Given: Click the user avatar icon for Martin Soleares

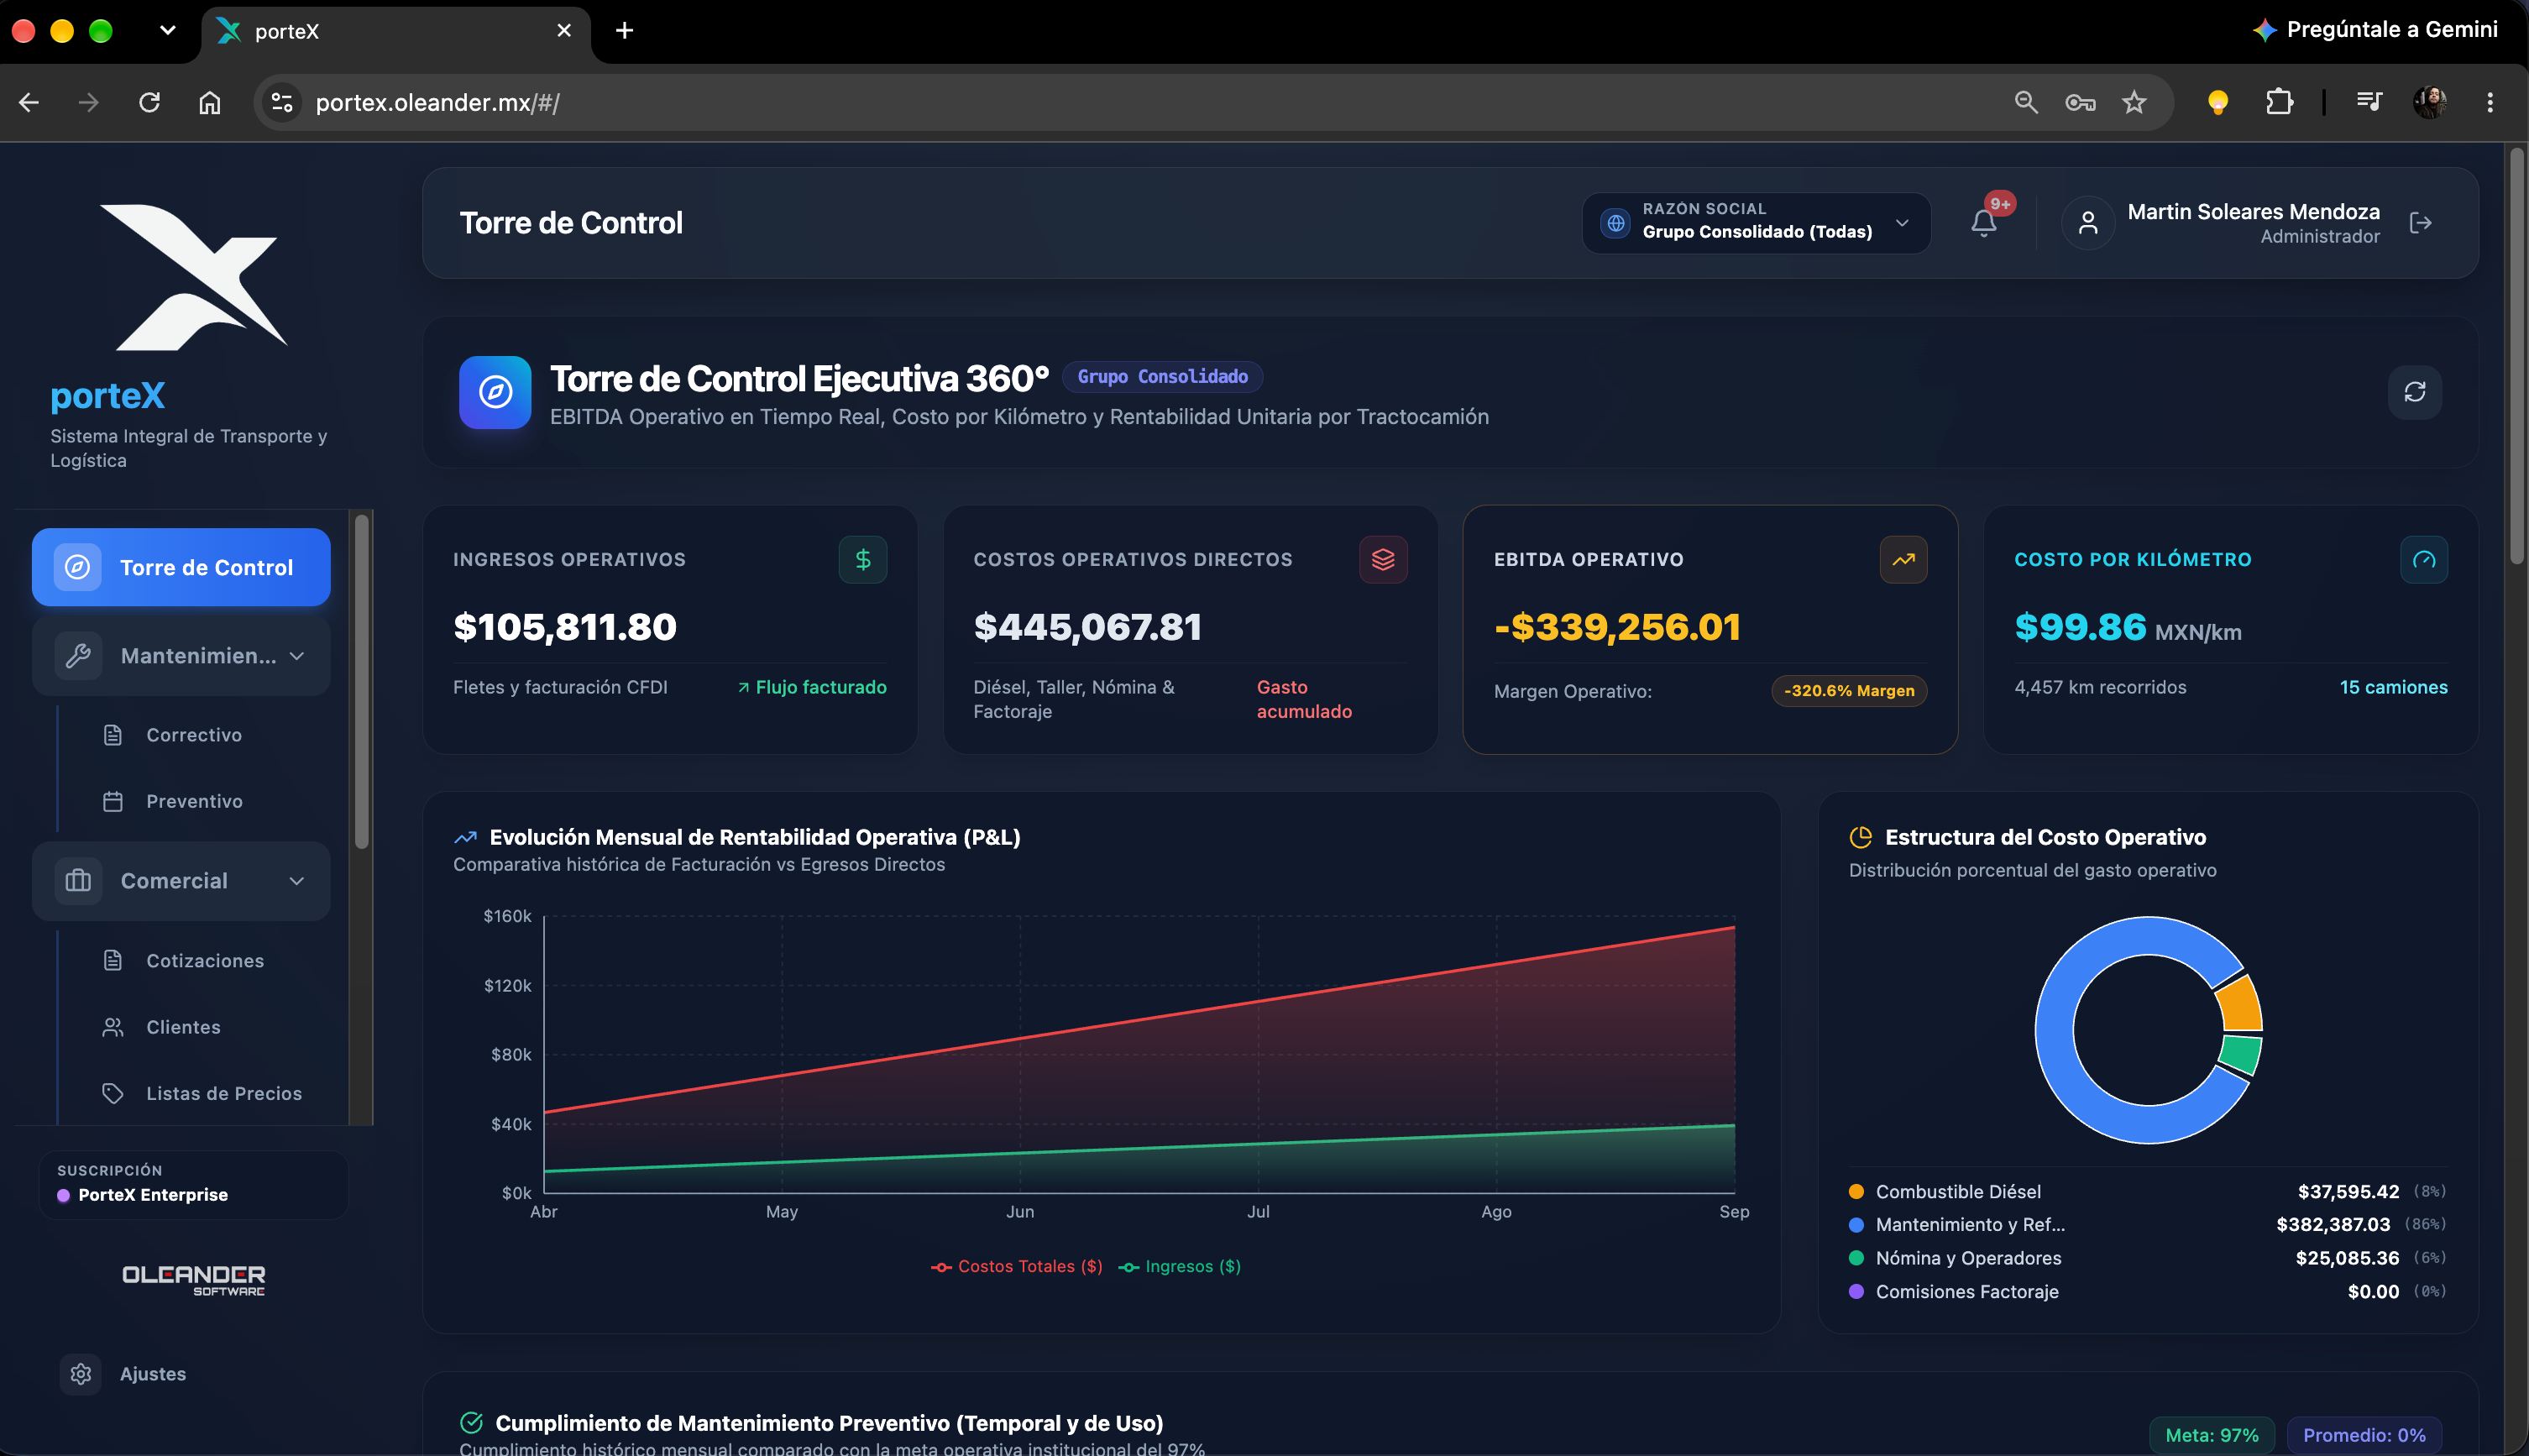Looking at the screenshot, I should [2088, 223].
